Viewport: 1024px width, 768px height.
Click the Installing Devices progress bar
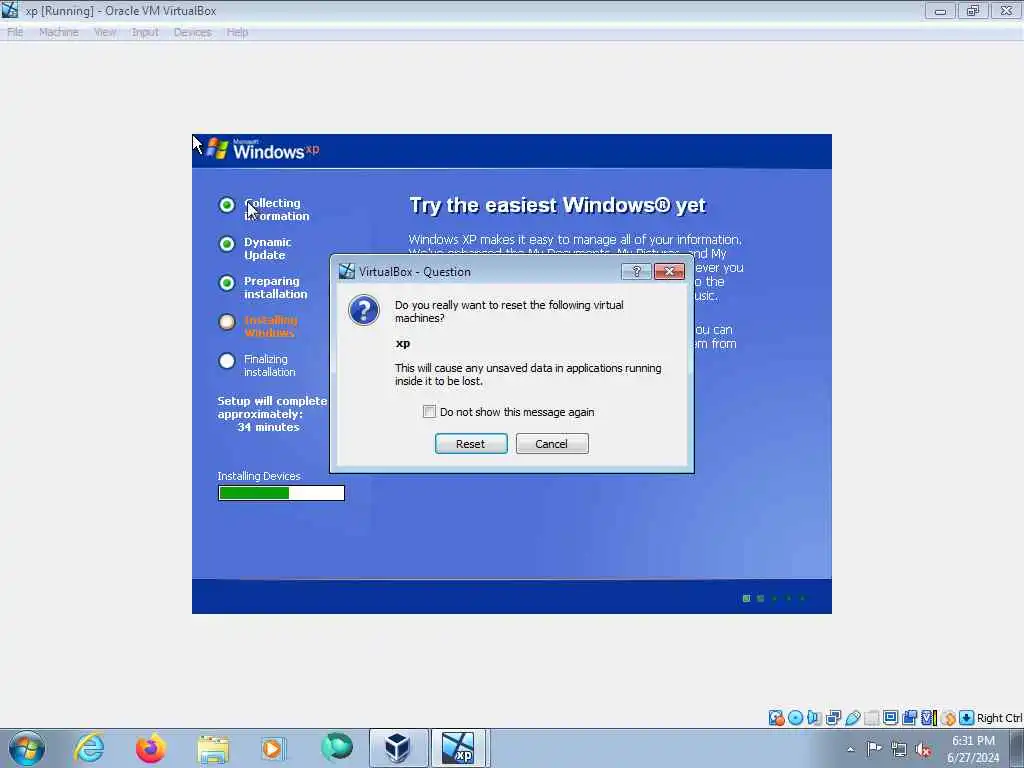[281, 493]
